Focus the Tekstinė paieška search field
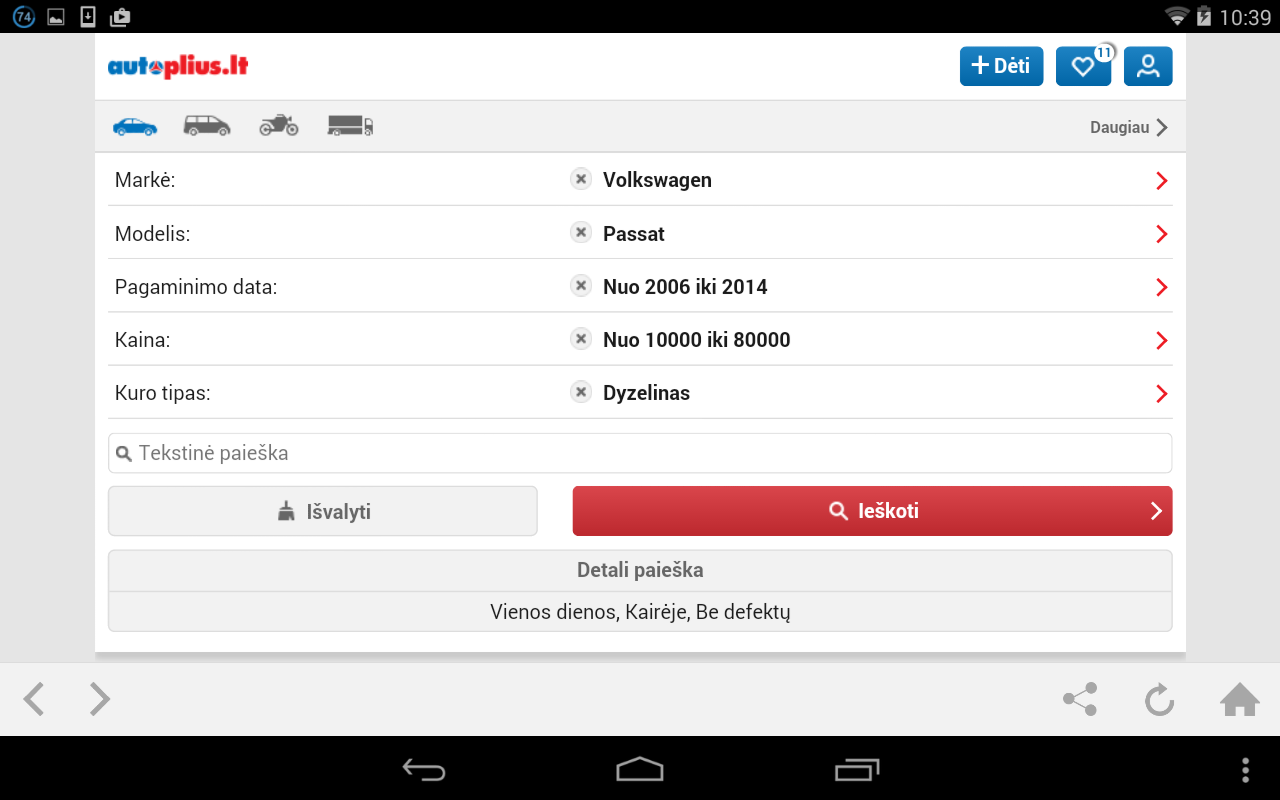Image resolution: width=1280 pixels, height=800 pixels. click(640, 453)
